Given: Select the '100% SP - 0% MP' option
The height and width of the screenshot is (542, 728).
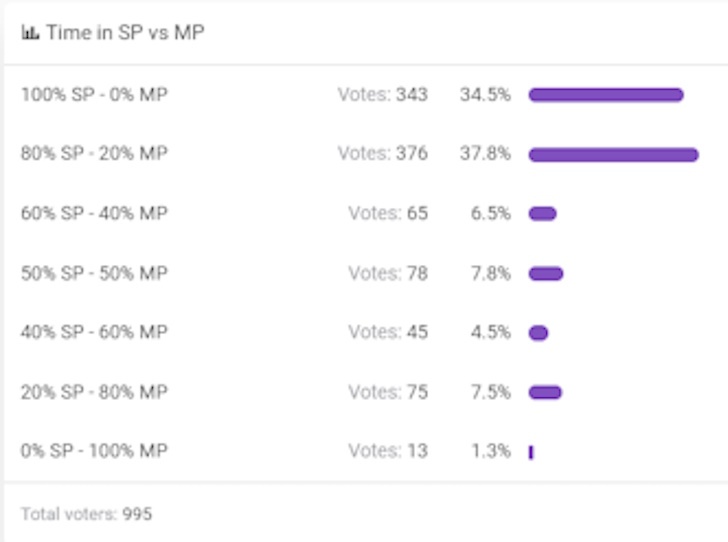Looking at the screenshot, I should tap(94, 95).
